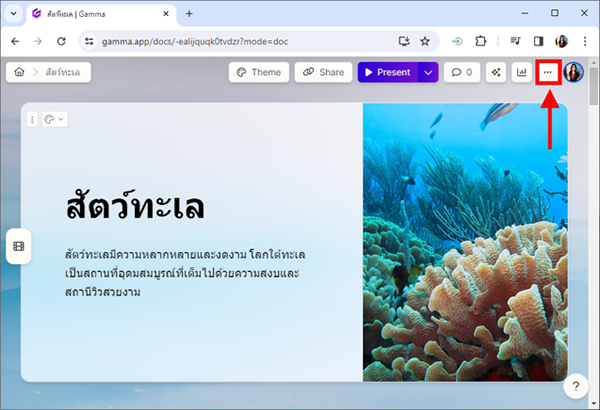Go back in the browser
The image size is (600, 410).
[15, 41]
